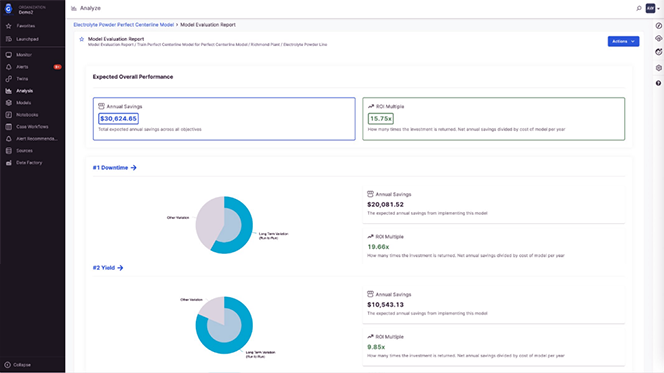Open the Sources database icon
The image size is (664, 373).
(8, 151)
